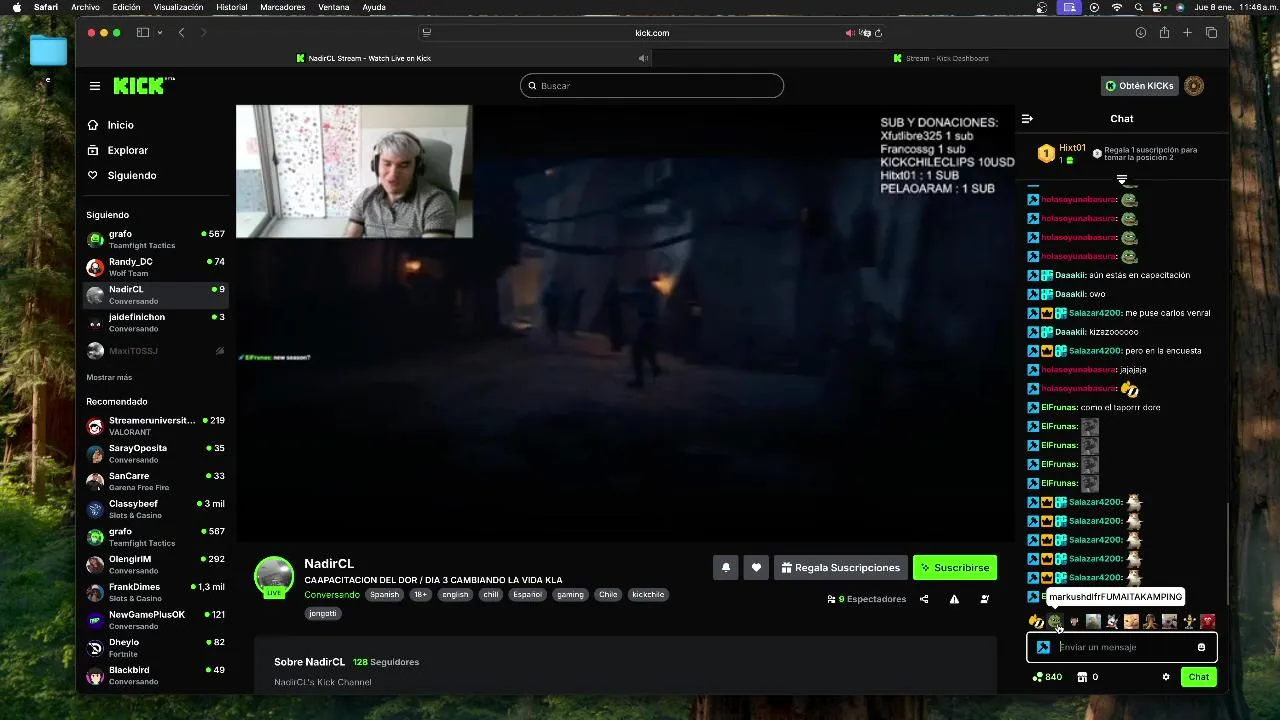The width and height of the screenshot is (1280, 720).
Task: Click Safari downloads icon
Action: point(1141,33)
